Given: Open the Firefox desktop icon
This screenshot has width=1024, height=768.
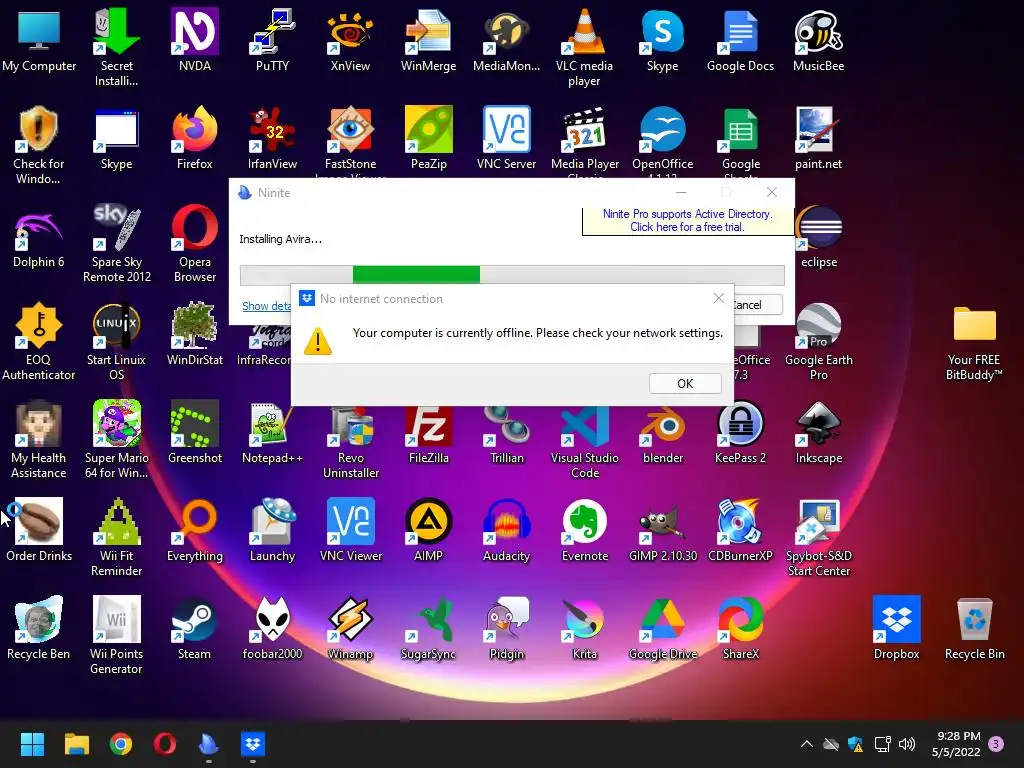Looking at the screenshot, I should click(195, 138).
